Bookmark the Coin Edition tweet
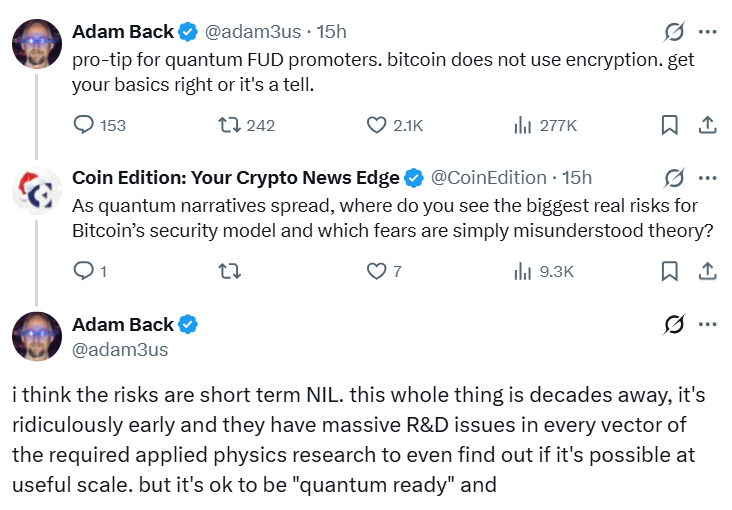The image size is (732, 510). click(670, 271)
